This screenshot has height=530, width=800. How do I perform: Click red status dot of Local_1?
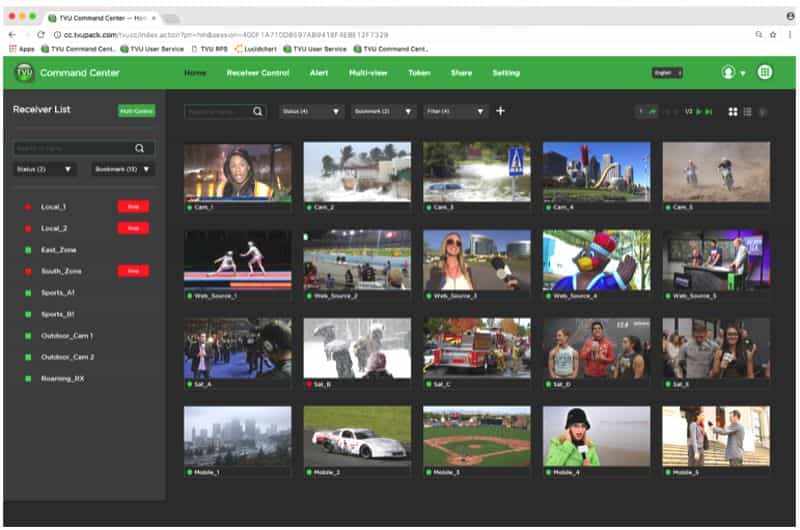[x=28, y=207]
